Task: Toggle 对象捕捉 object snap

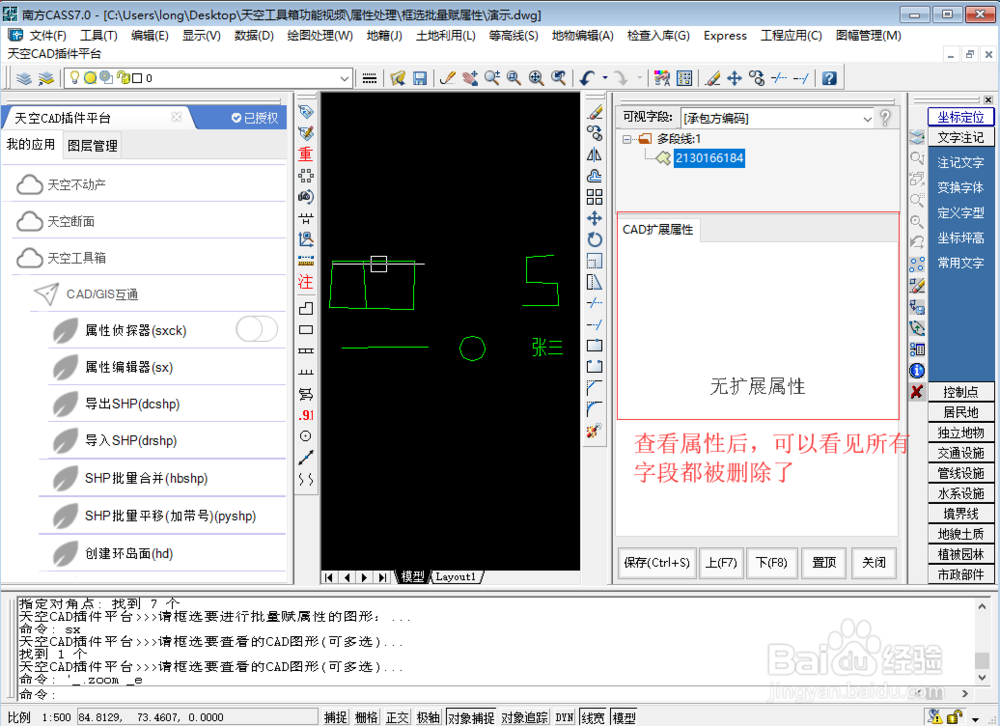Action: point(471,718)
